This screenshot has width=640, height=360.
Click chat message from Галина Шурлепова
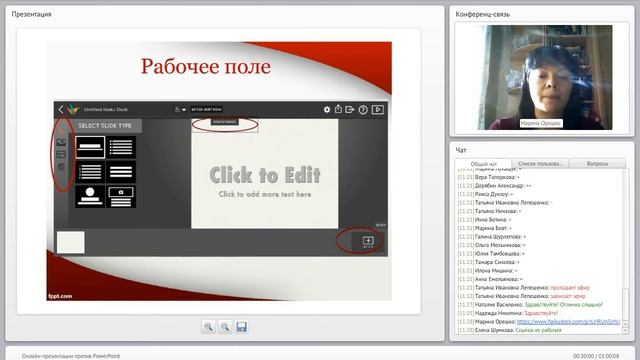point(491,237)
